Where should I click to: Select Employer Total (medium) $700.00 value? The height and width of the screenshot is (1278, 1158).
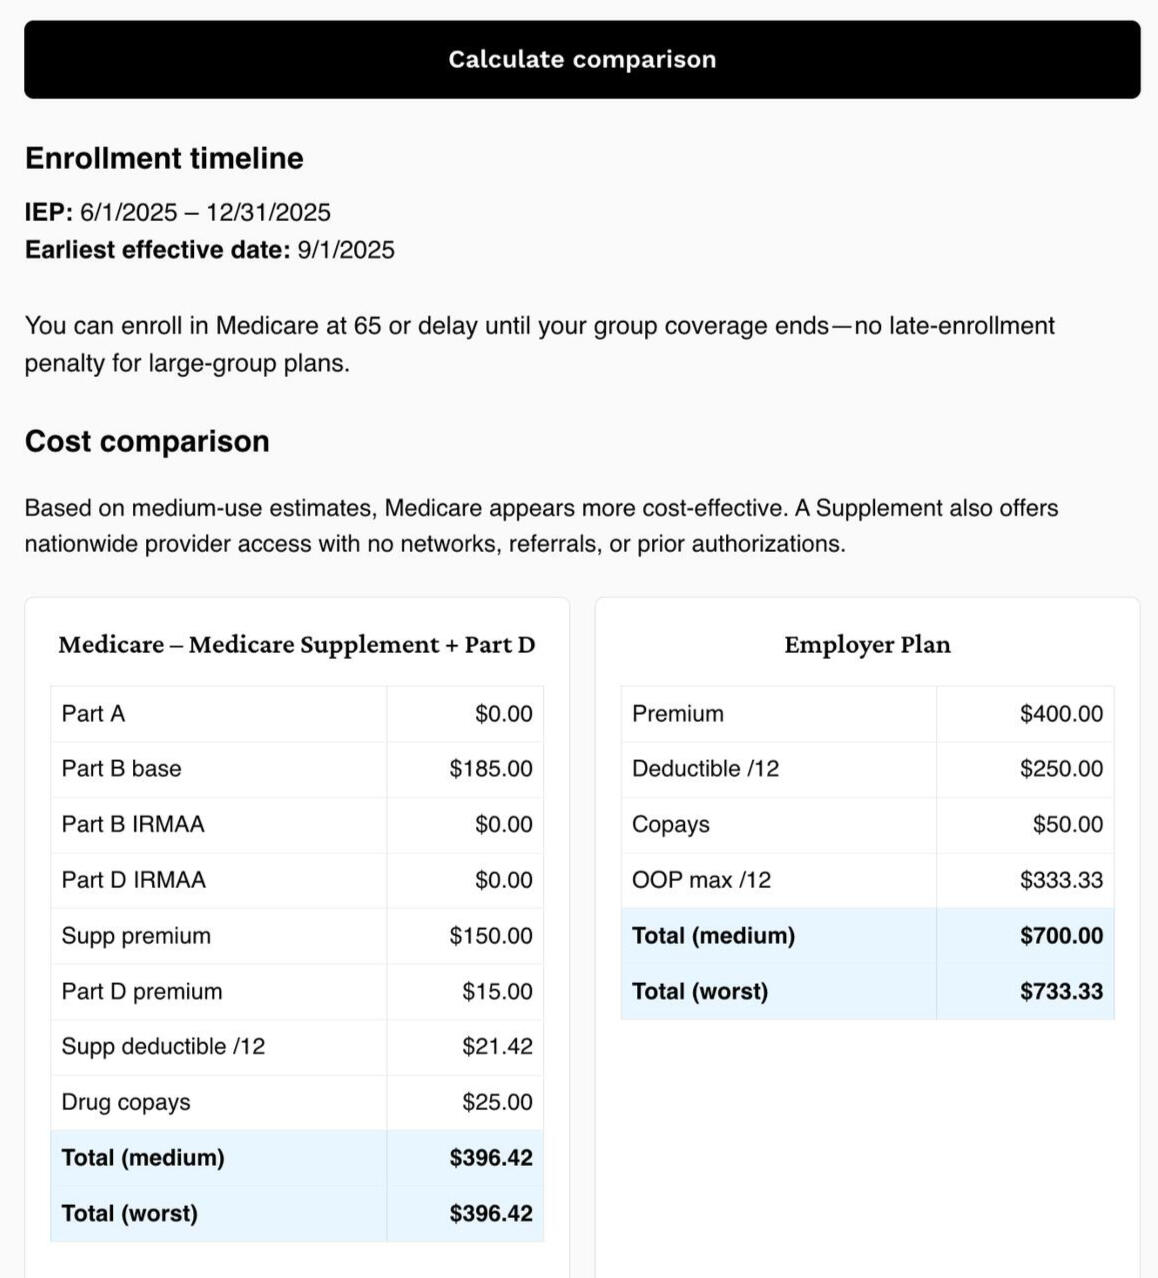coord(1061,936)
